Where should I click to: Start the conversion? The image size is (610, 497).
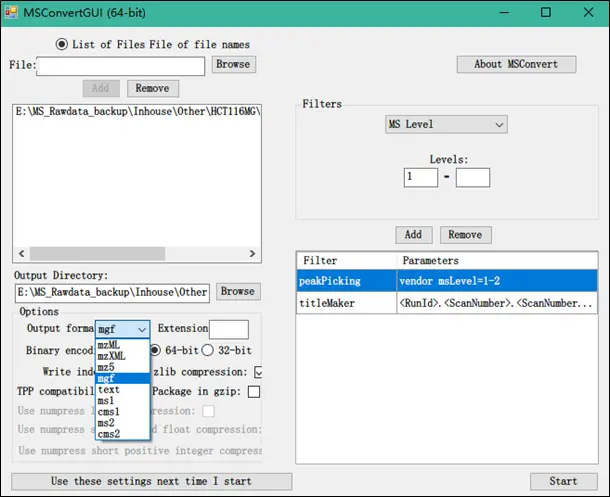coord(564,481)
